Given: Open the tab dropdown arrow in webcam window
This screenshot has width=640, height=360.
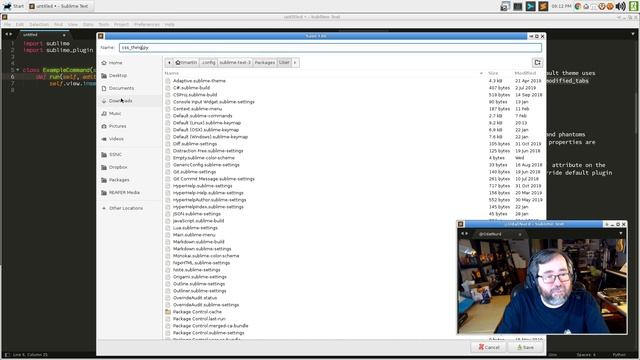Looking at the screenshot, I should 621,234.
